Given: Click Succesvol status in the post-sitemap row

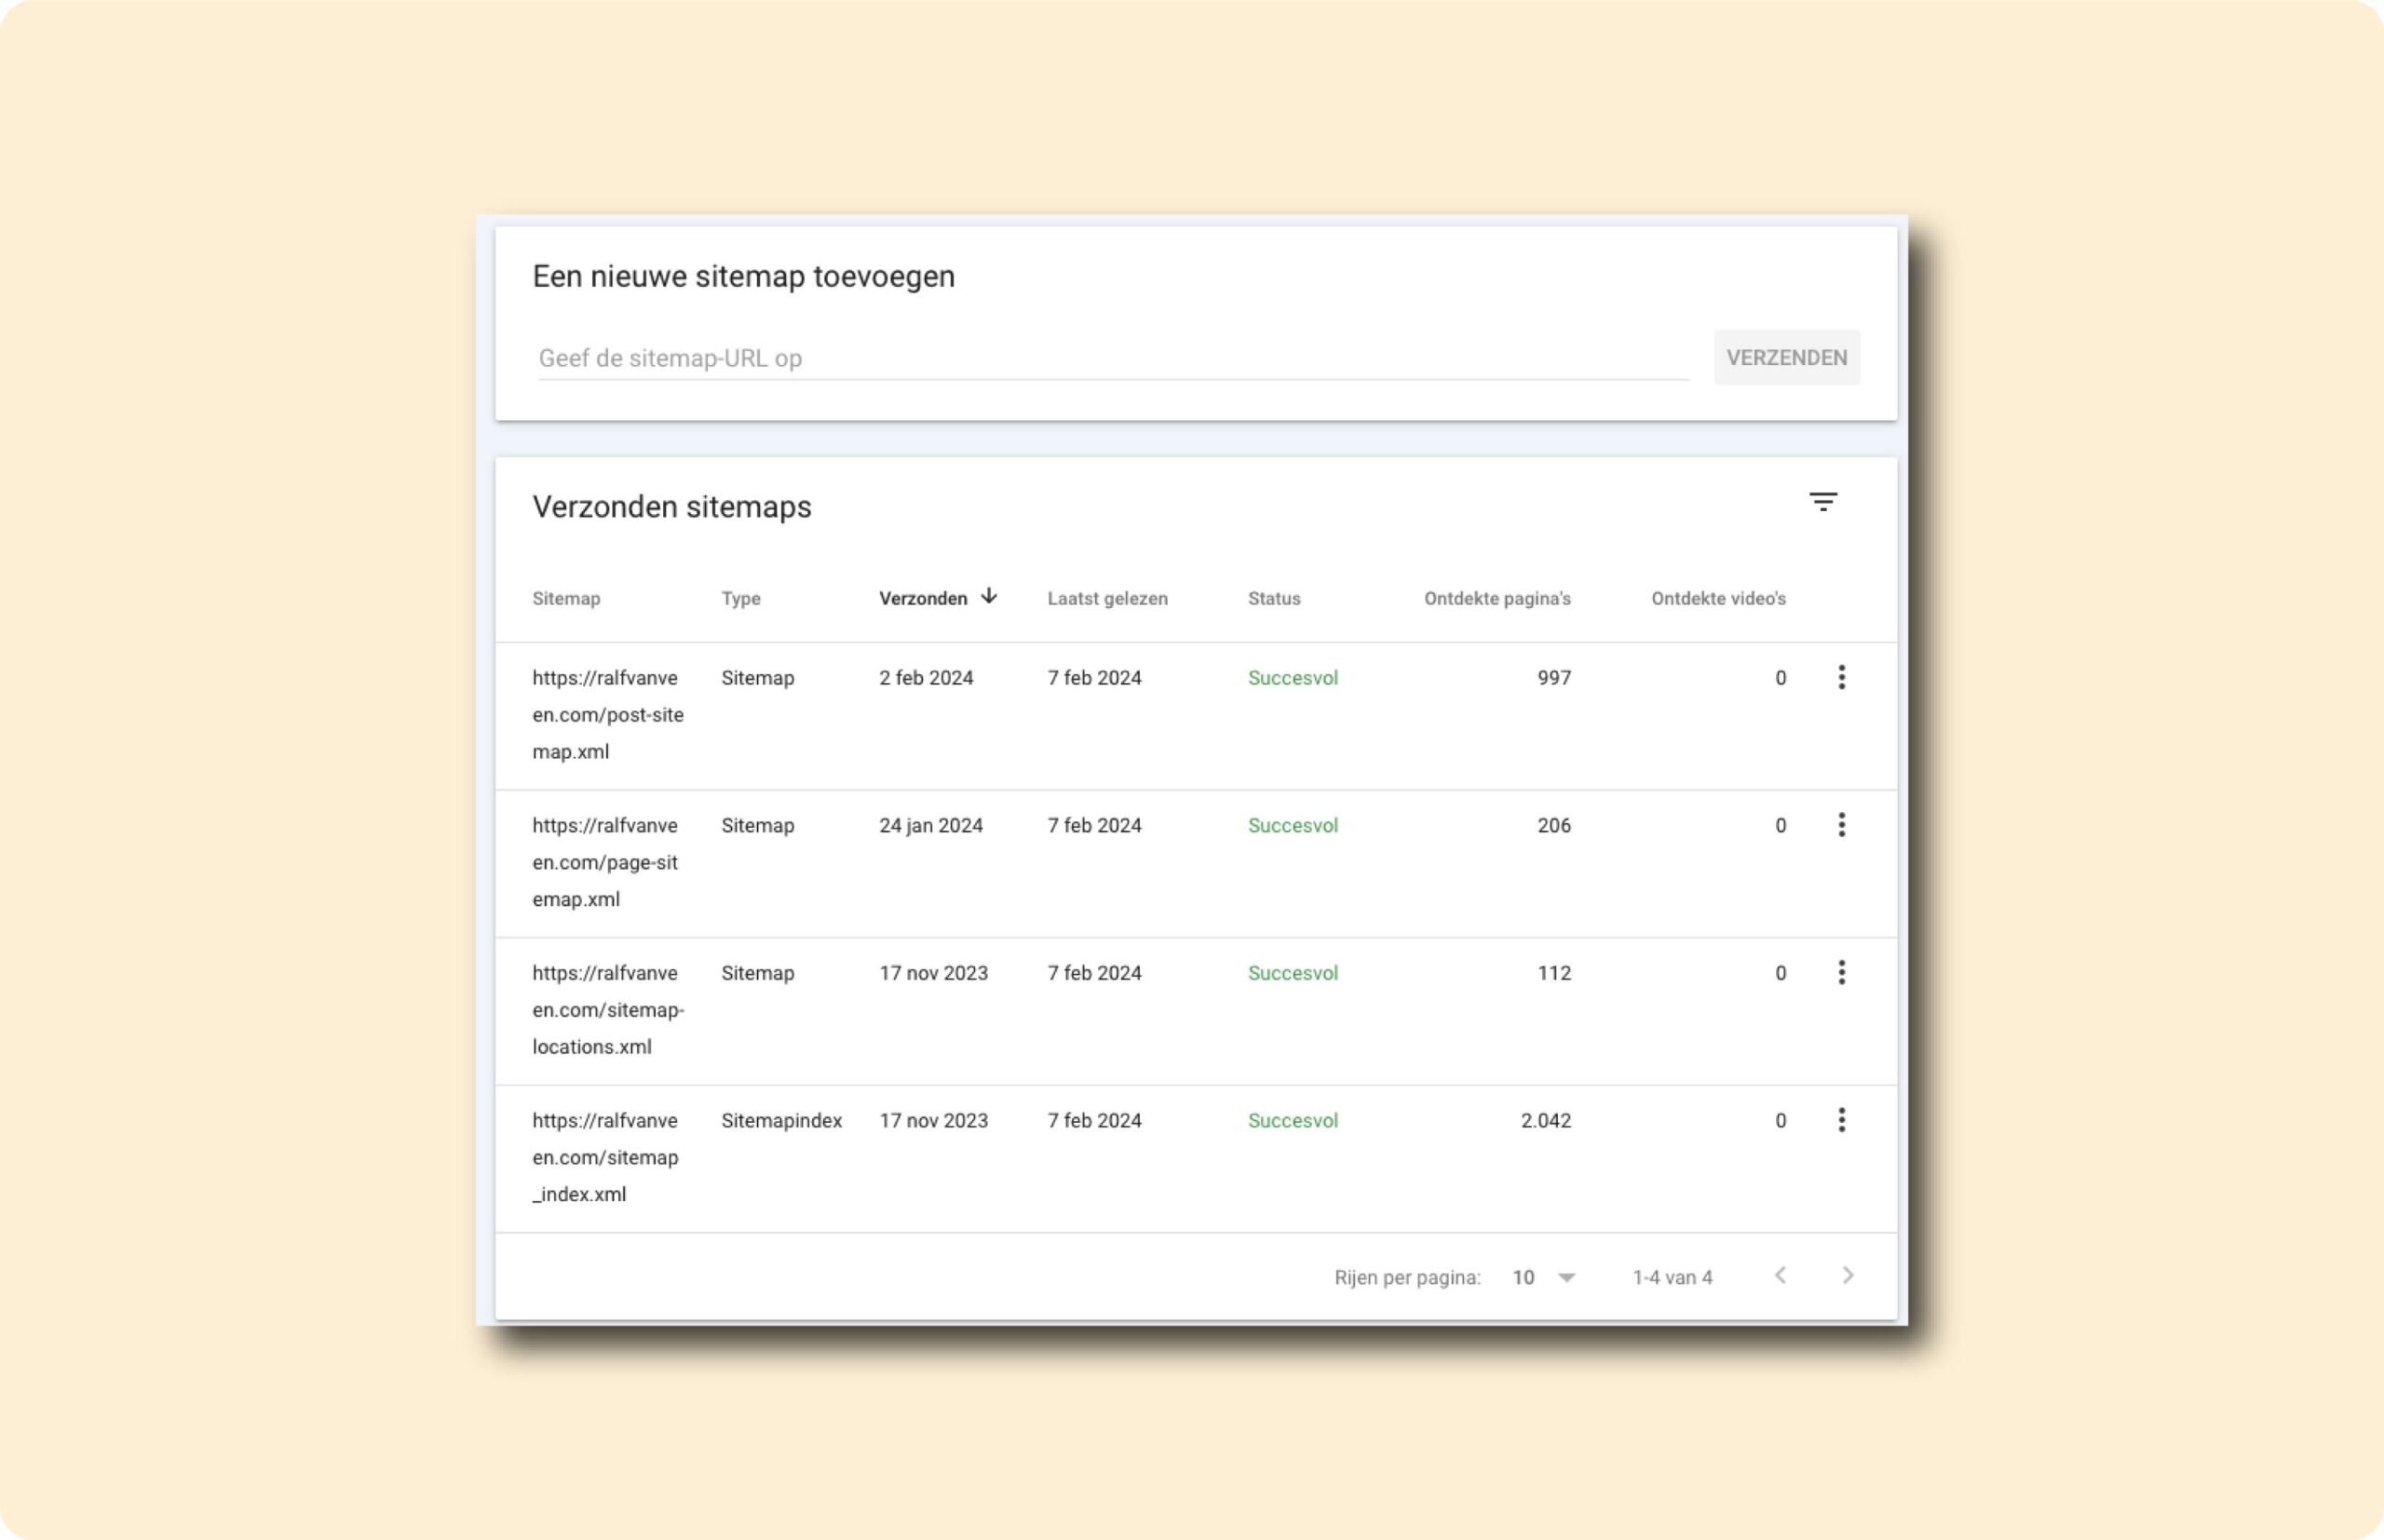Looking at the screenshot, I should tap(1292, 677).
